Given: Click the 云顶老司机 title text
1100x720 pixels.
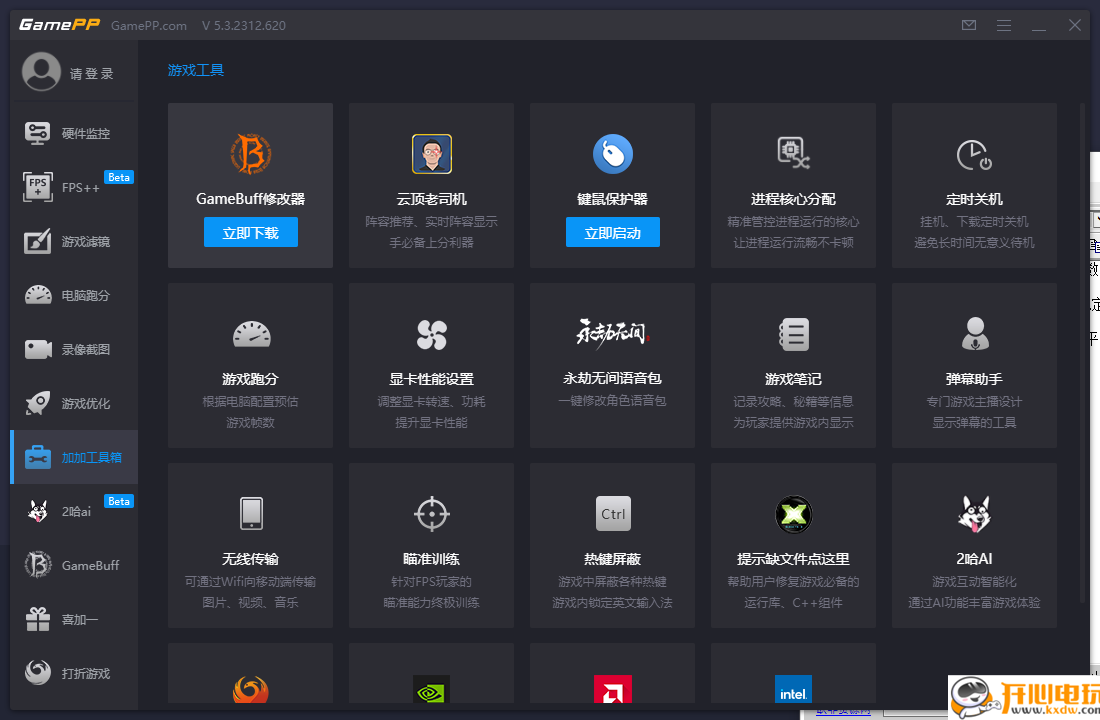Looking at the screenshot, I should (x=431, y=199).
